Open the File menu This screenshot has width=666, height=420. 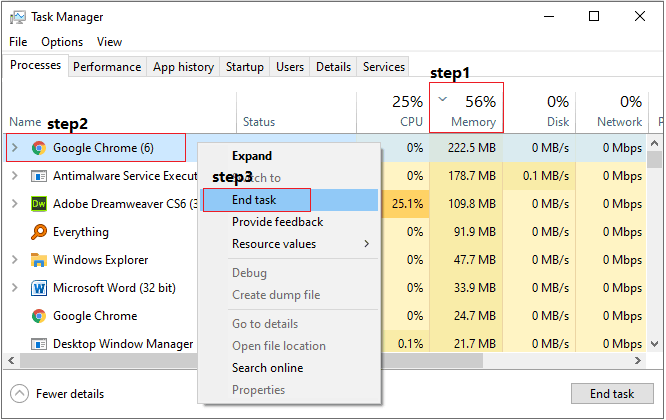(x=18, y=42)
